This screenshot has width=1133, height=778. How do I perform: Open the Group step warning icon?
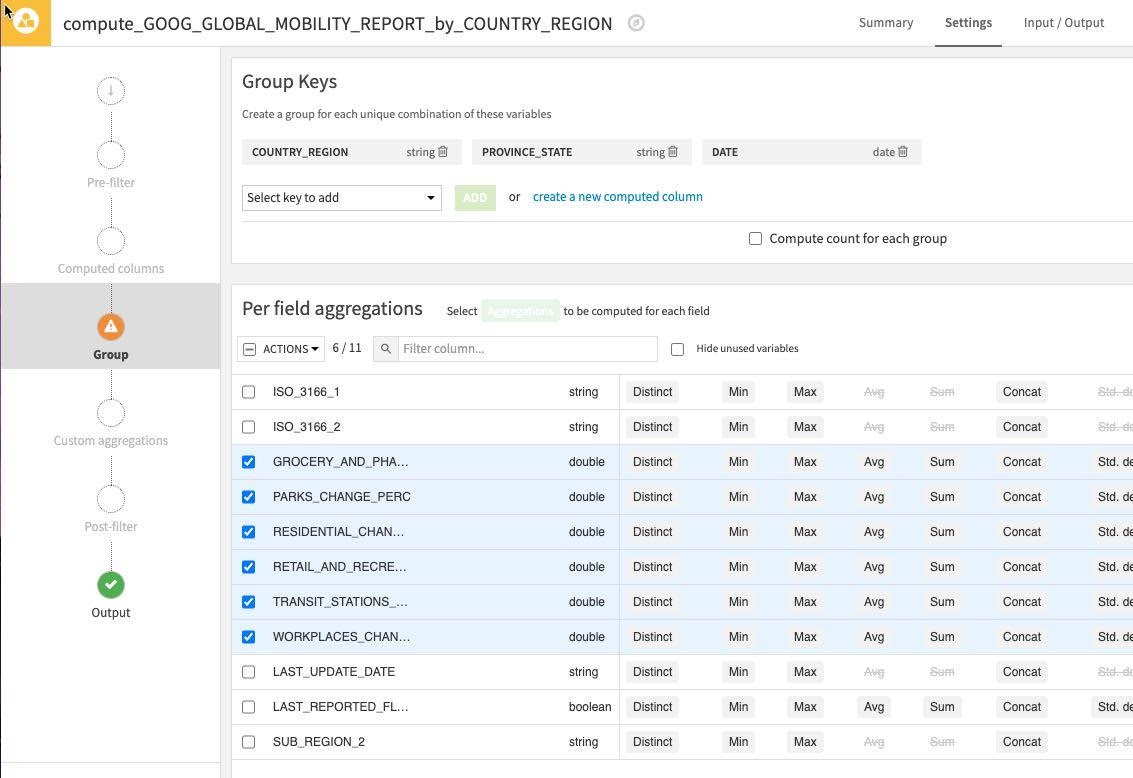pos(111,327)
